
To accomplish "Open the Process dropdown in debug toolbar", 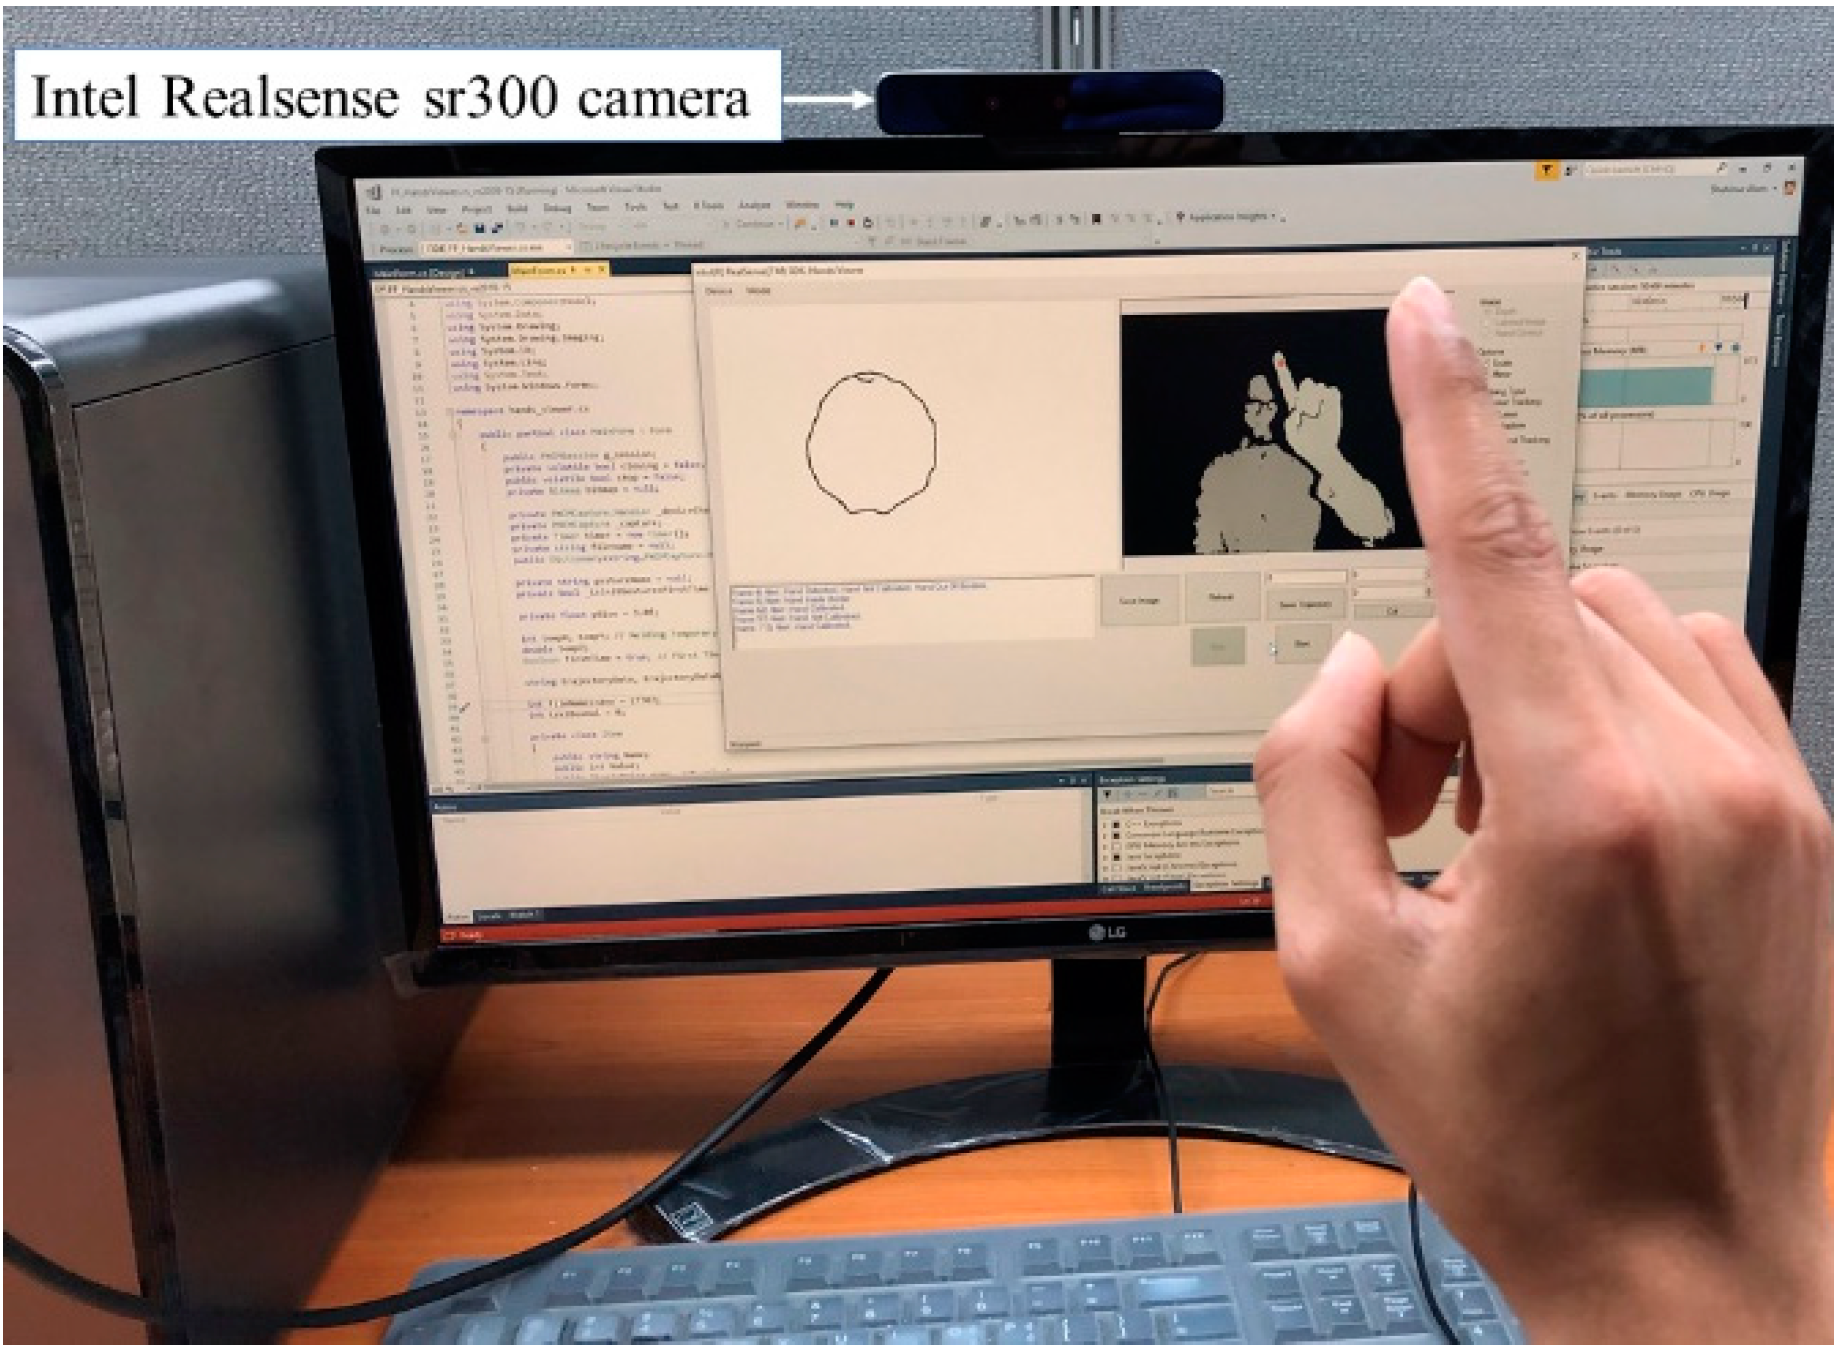I will 496,247.
